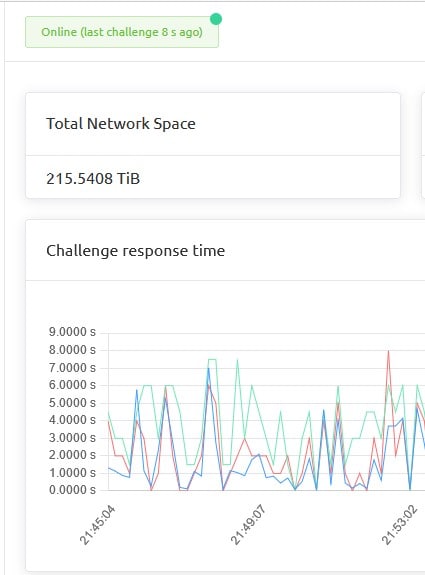This screenshot has height=575, width=425.
Task: Click the 3.0000 s axis label
Action: 72,437
